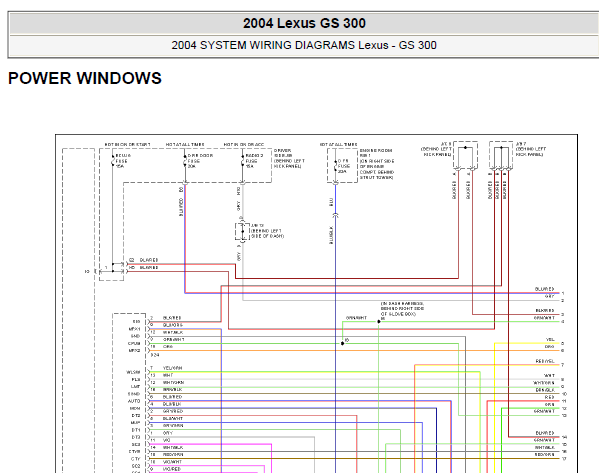Click the 'BEHIND LEFT SIDE OF DASH' junction note
Image resolution: width=599 pixels, height=473 pixels.
click(x=267, y=231)
